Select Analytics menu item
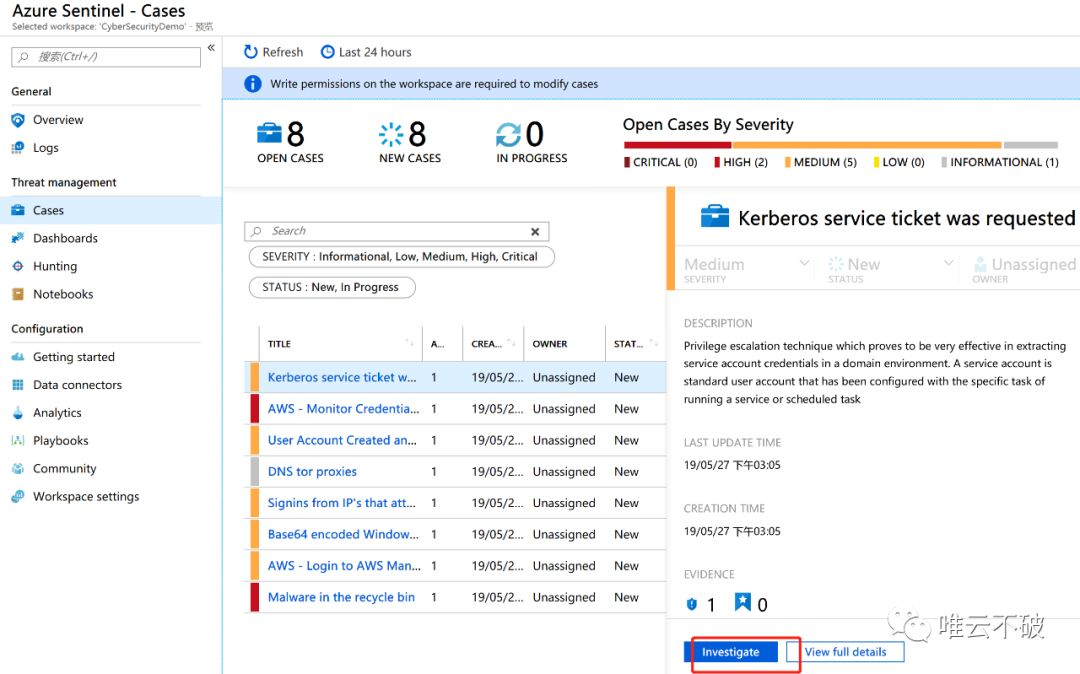Image resolution: width=1080 pixels, height=674 pixels. 57,413
